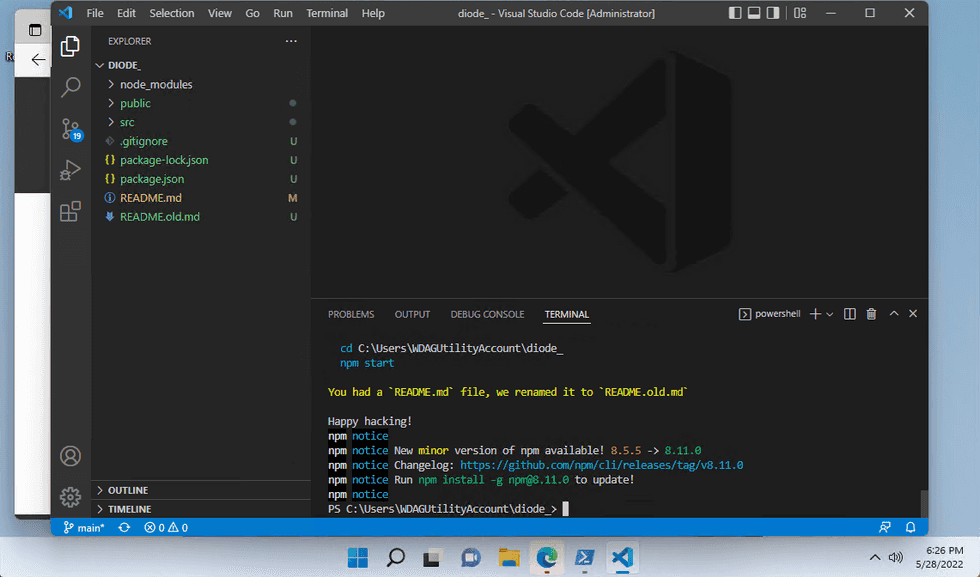Open Microsoft Edge from taskbar
This screenshot has height=577, width=980.
tap(546, 557)
